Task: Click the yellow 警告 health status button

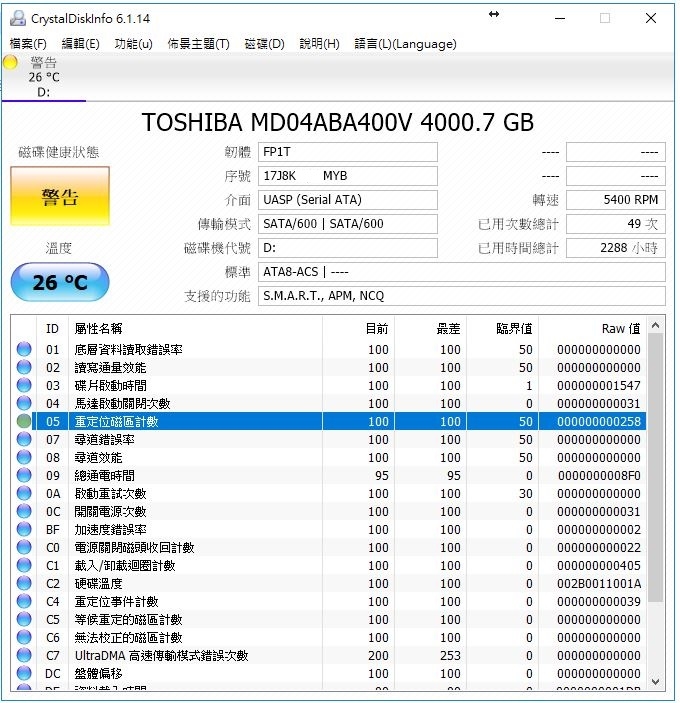Action: (x=60, y=196)
